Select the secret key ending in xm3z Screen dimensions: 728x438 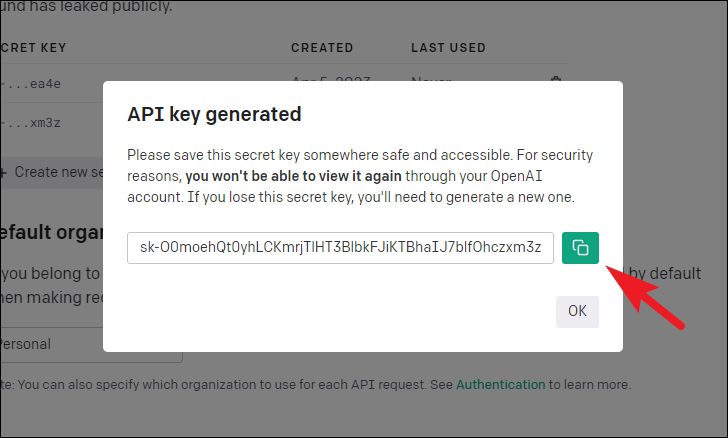31,123
